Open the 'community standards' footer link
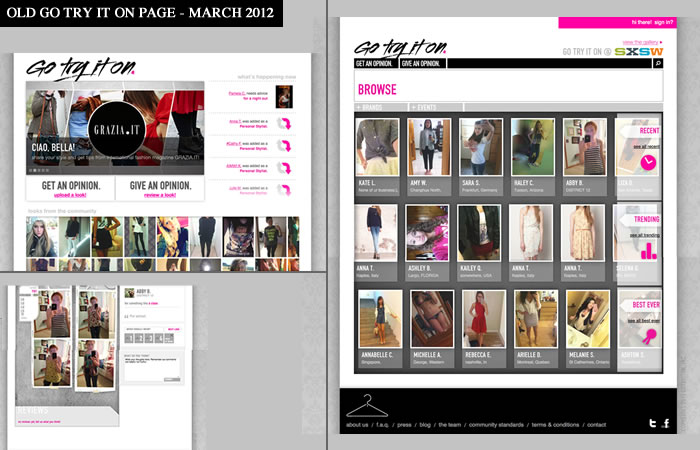 tap(496, 425)
